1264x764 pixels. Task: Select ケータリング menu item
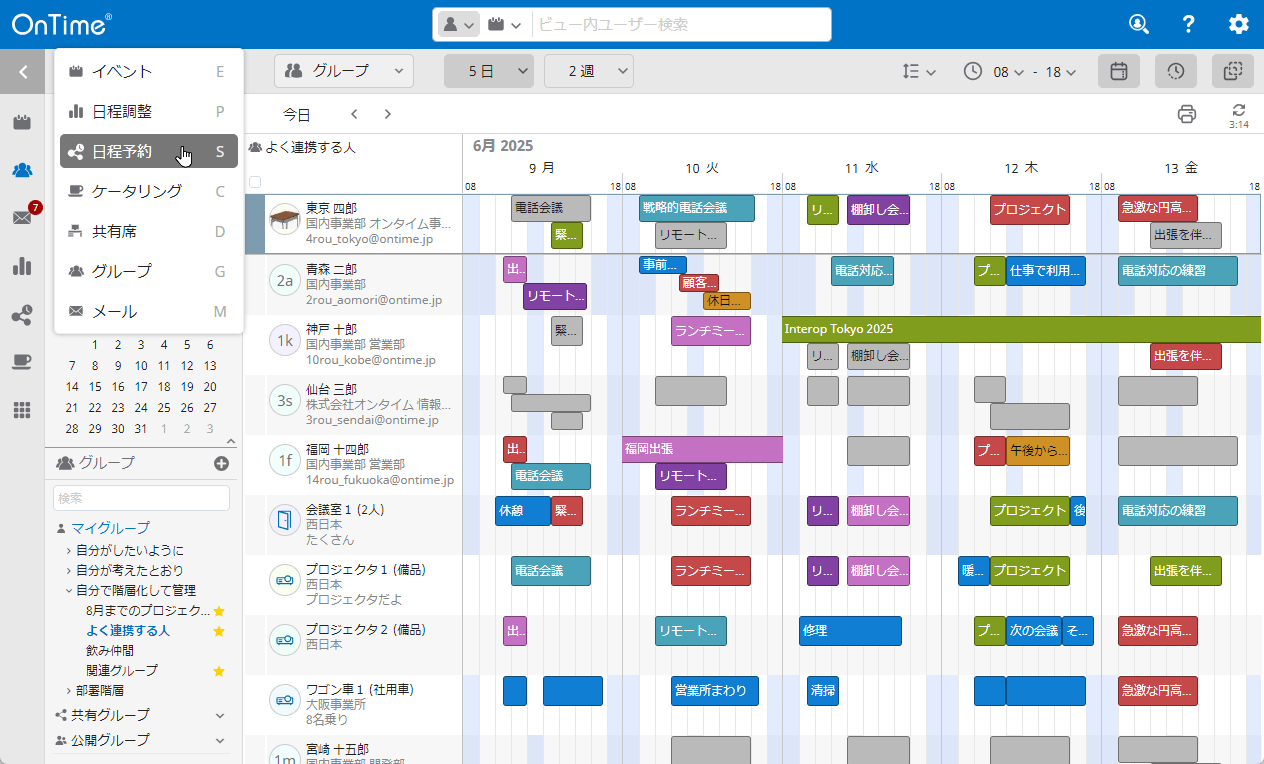click(148, 192)
